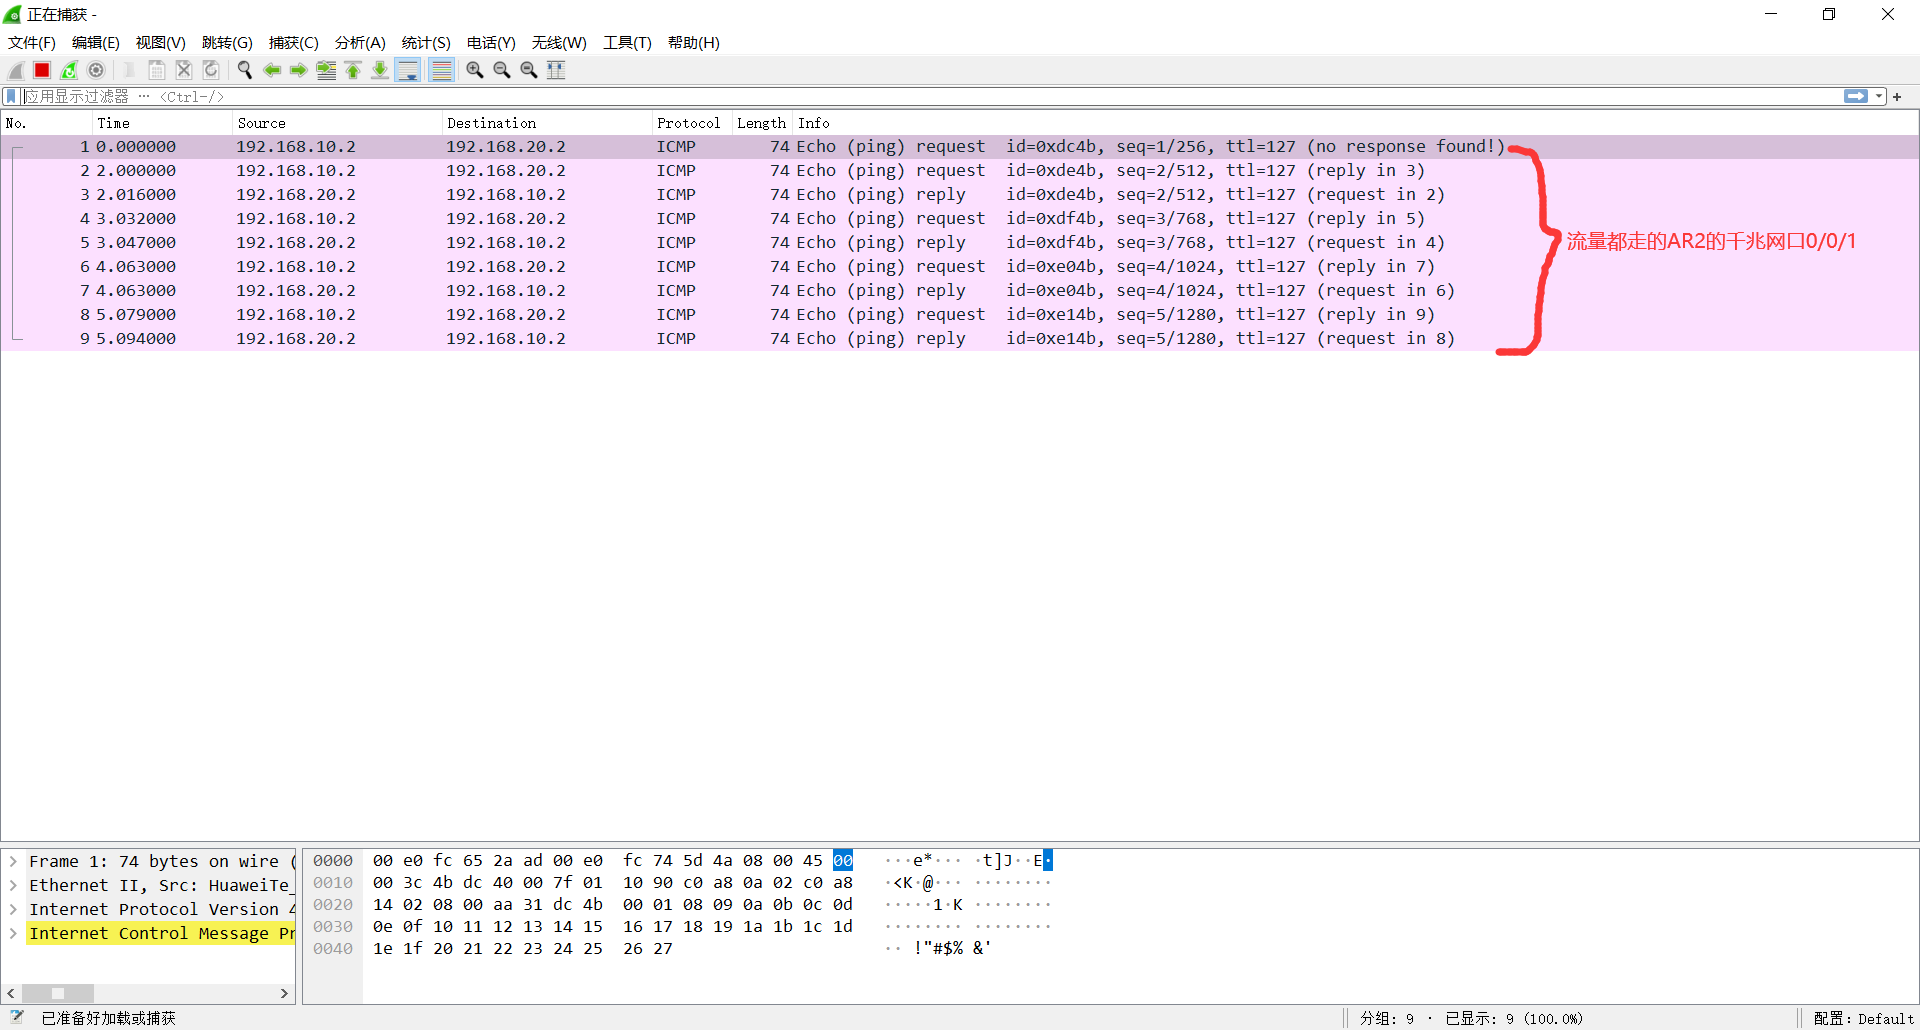This screenshot has width=1920, height=1030.
Task: Select packet 1 with no response found
Action: click(960, 147)
